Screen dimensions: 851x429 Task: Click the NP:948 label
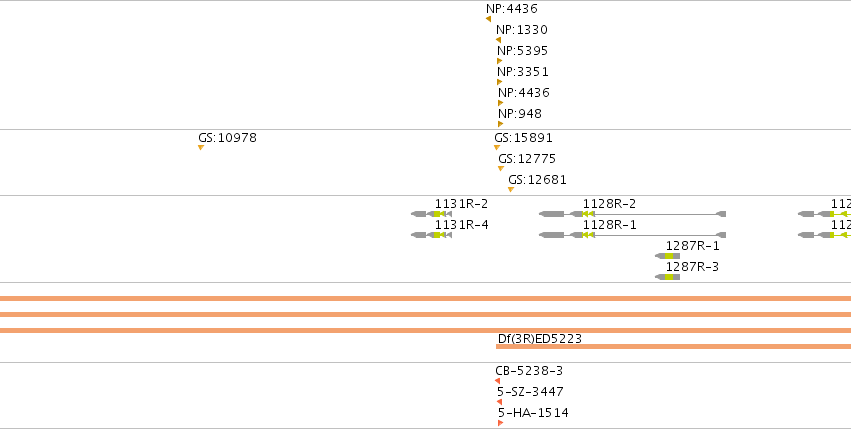(520, 114)
